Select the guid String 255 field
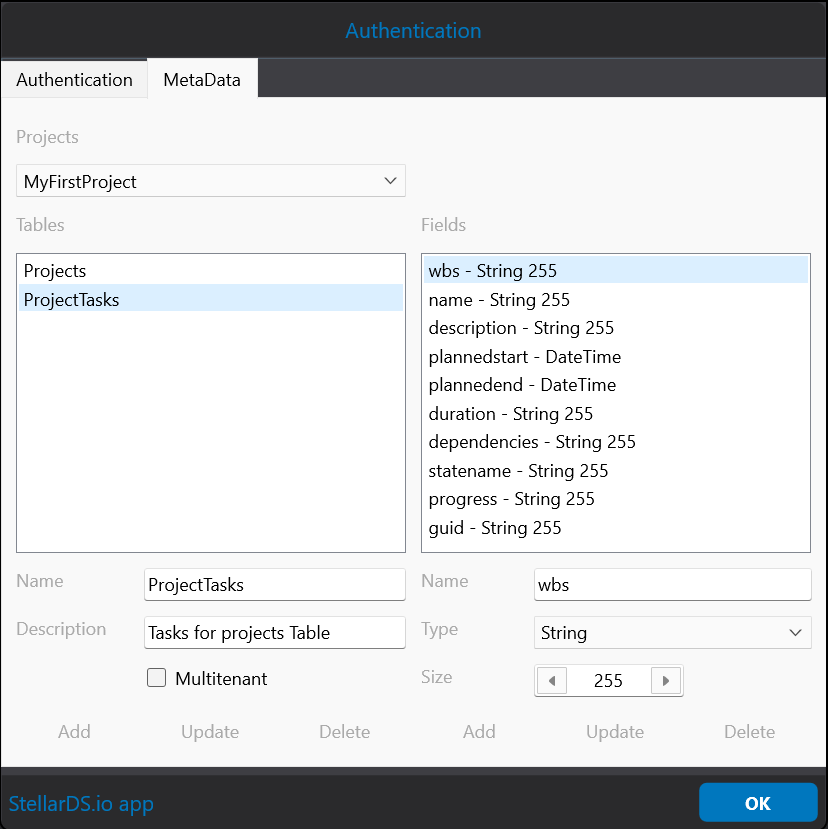Viewport: 828px width, 829px height. pos(494,528)
